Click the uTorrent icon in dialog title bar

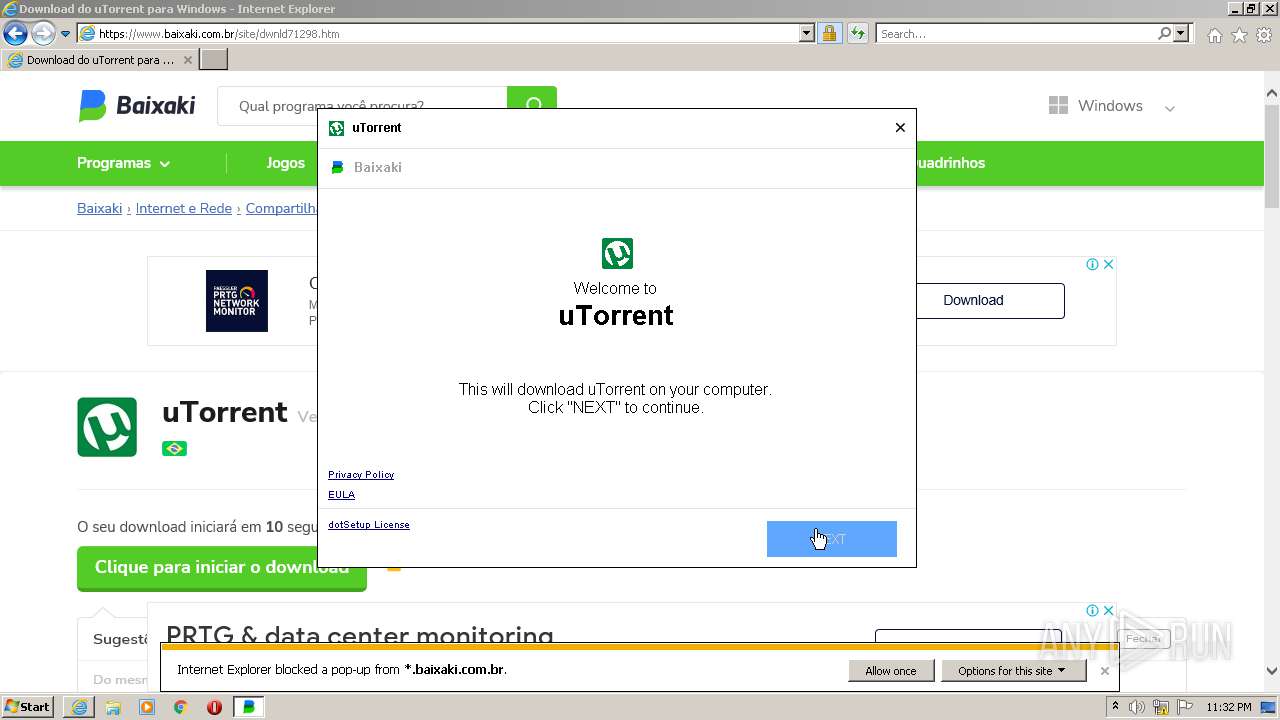point(336,128)
